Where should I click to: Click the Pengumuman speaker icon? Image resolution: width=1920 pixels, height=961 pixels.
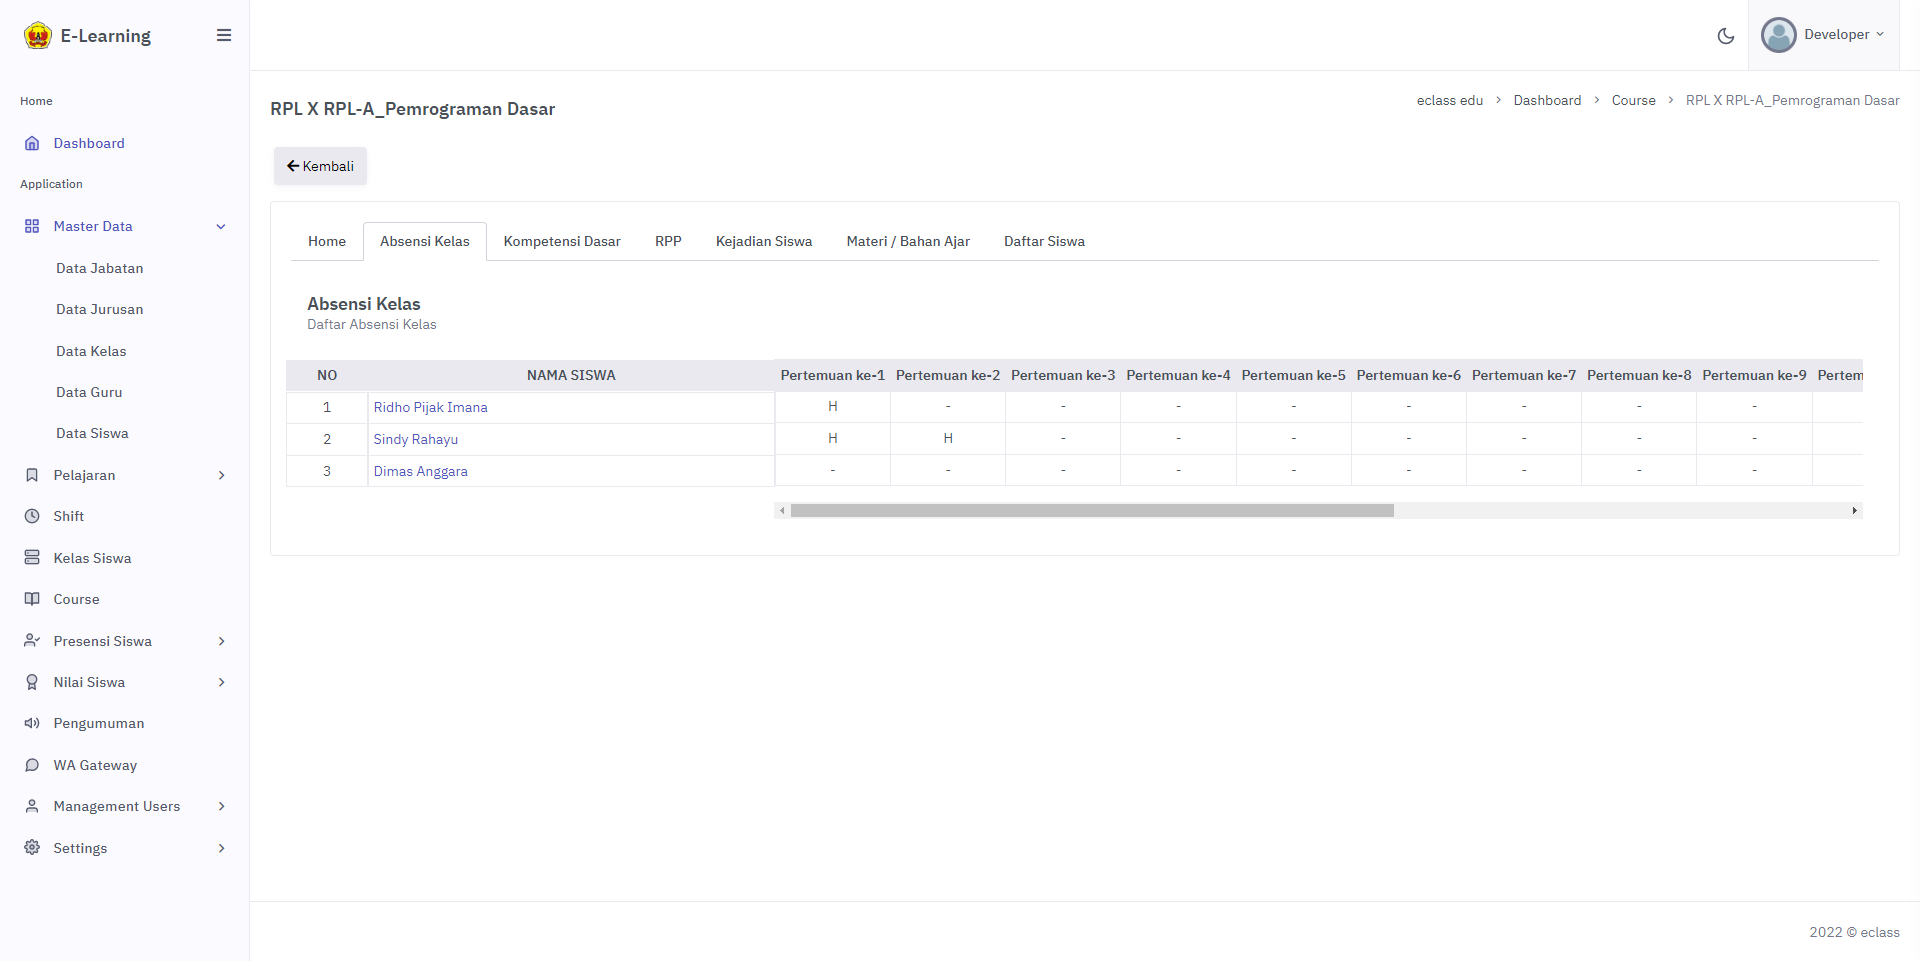click(32, 723)
